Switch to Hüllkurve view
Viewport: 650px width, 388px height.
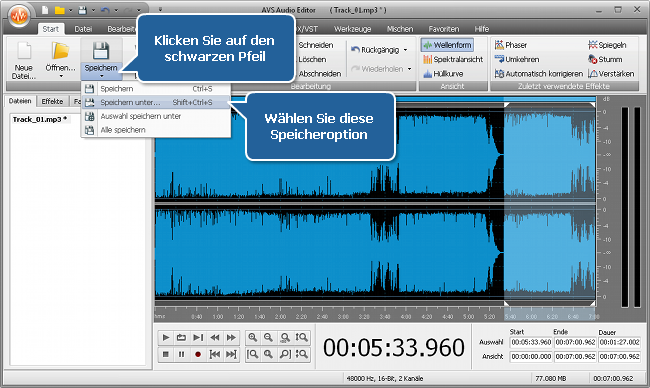[x=443, y=74]
